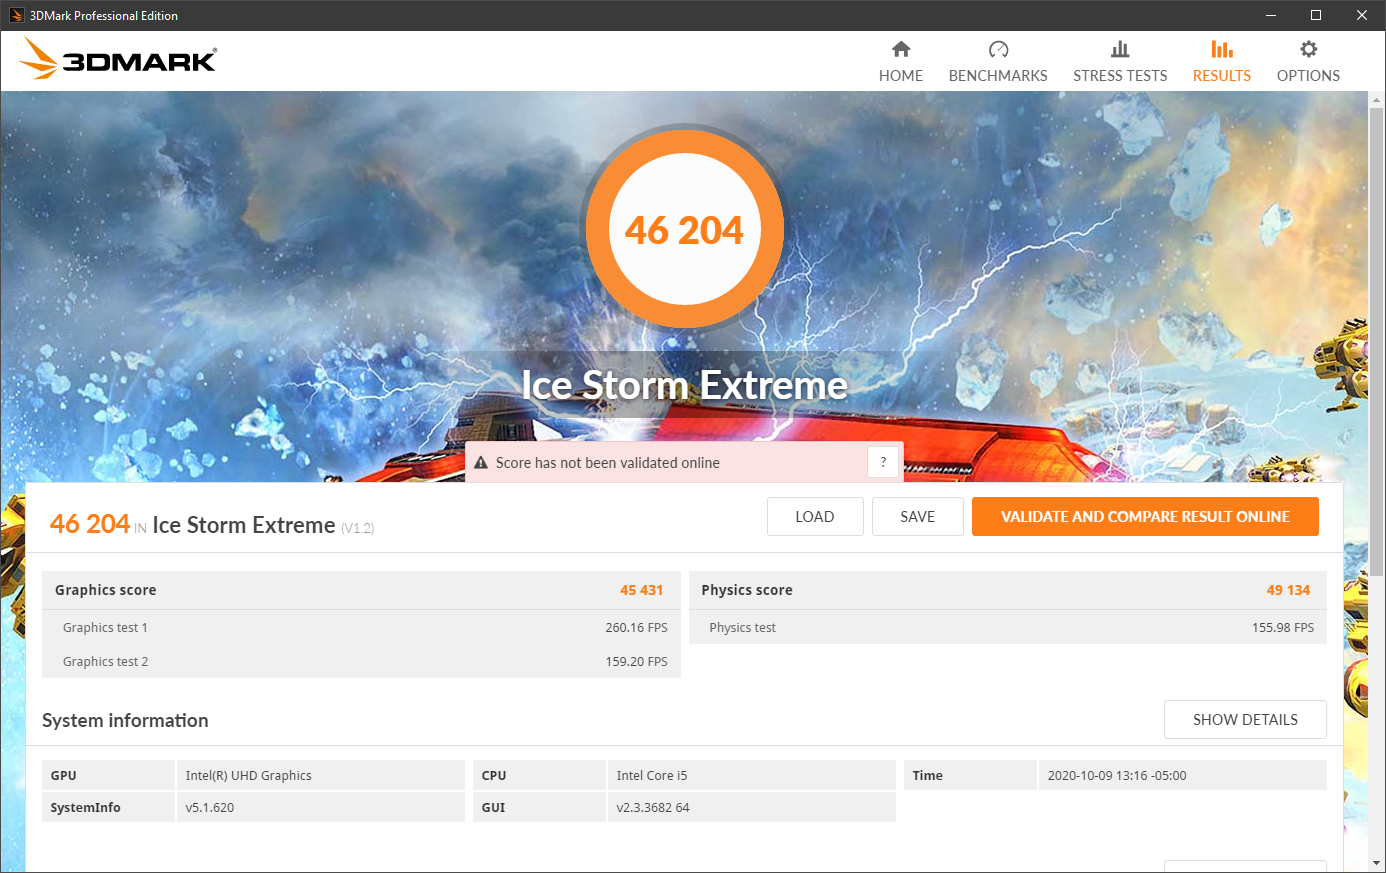Click the Graphics score label
Screen dimensions: 1386x873
click(x=106, y=590)
